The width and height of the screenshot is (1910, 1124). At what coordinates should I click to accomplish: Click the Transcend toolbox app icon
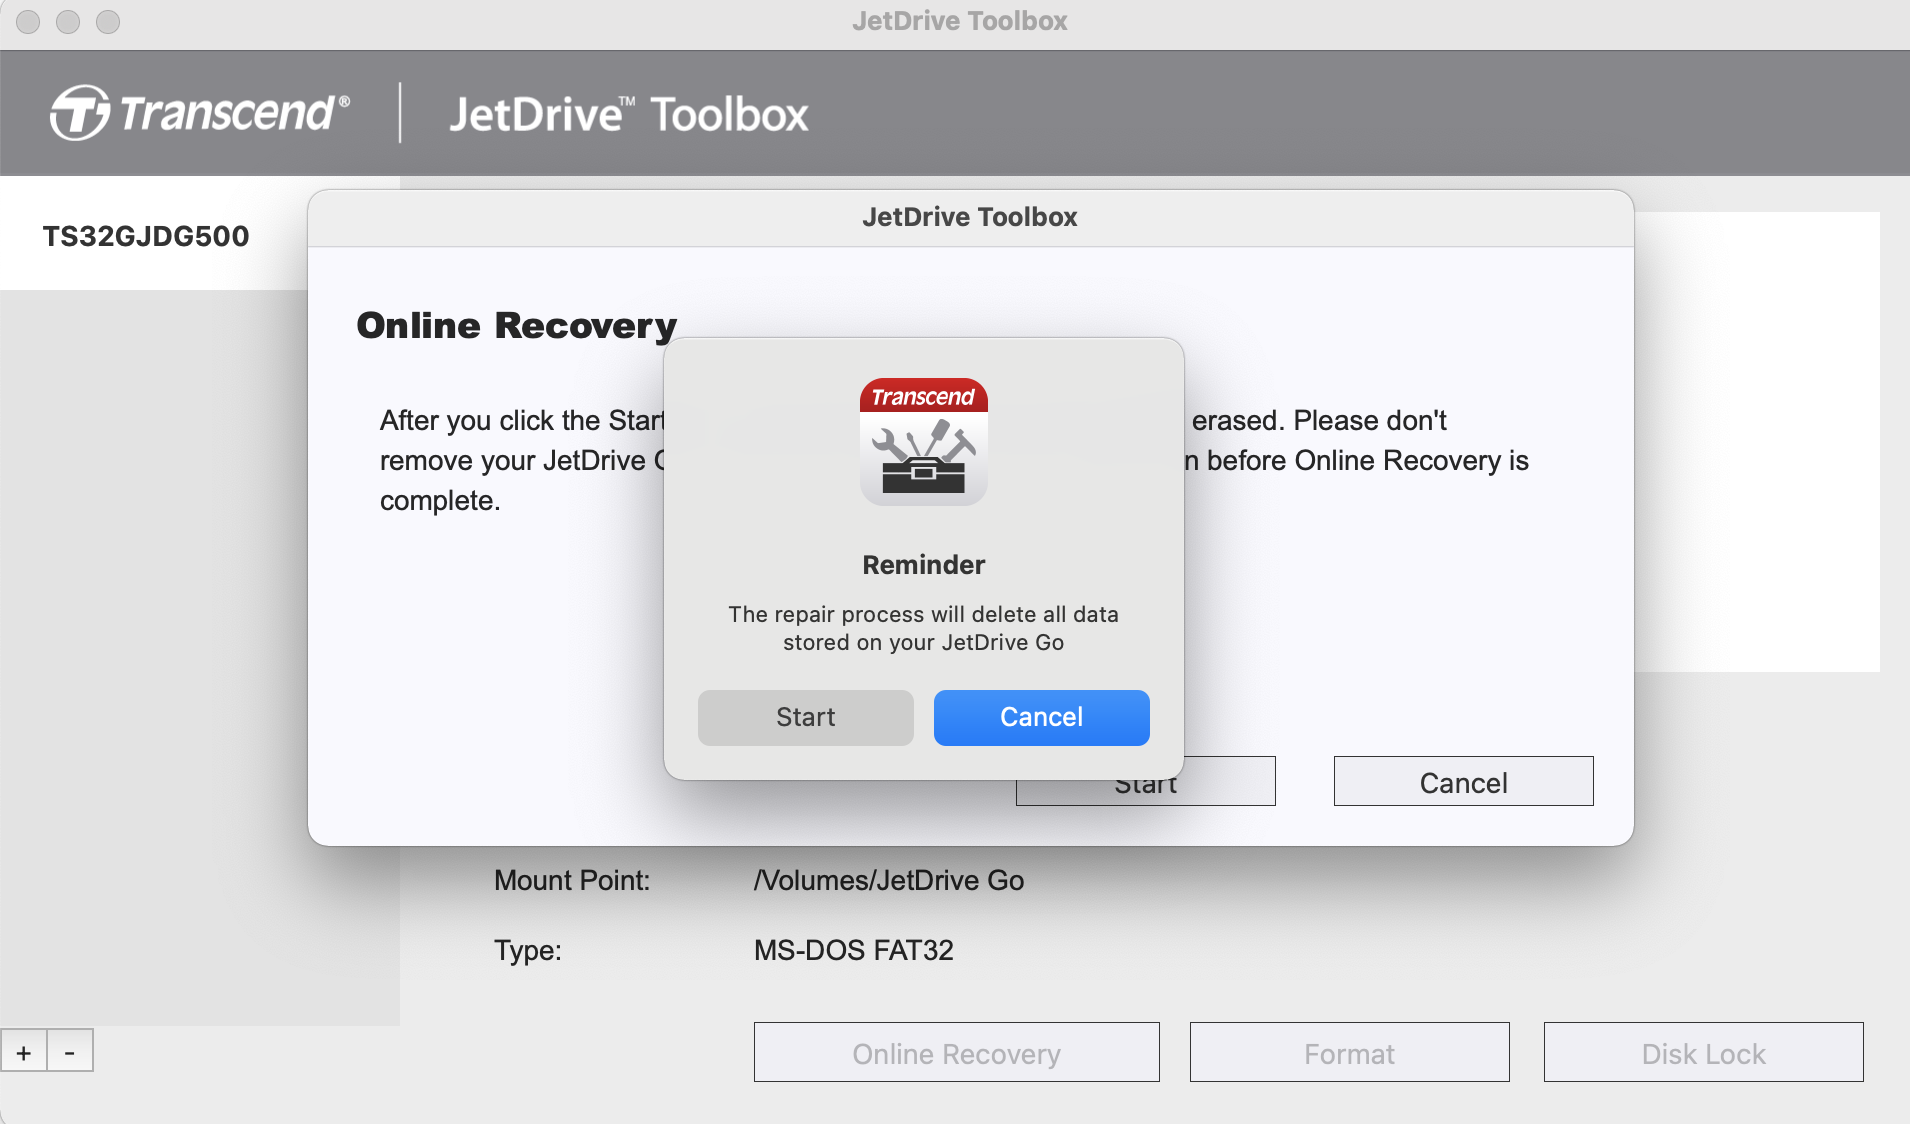point(924,442)
